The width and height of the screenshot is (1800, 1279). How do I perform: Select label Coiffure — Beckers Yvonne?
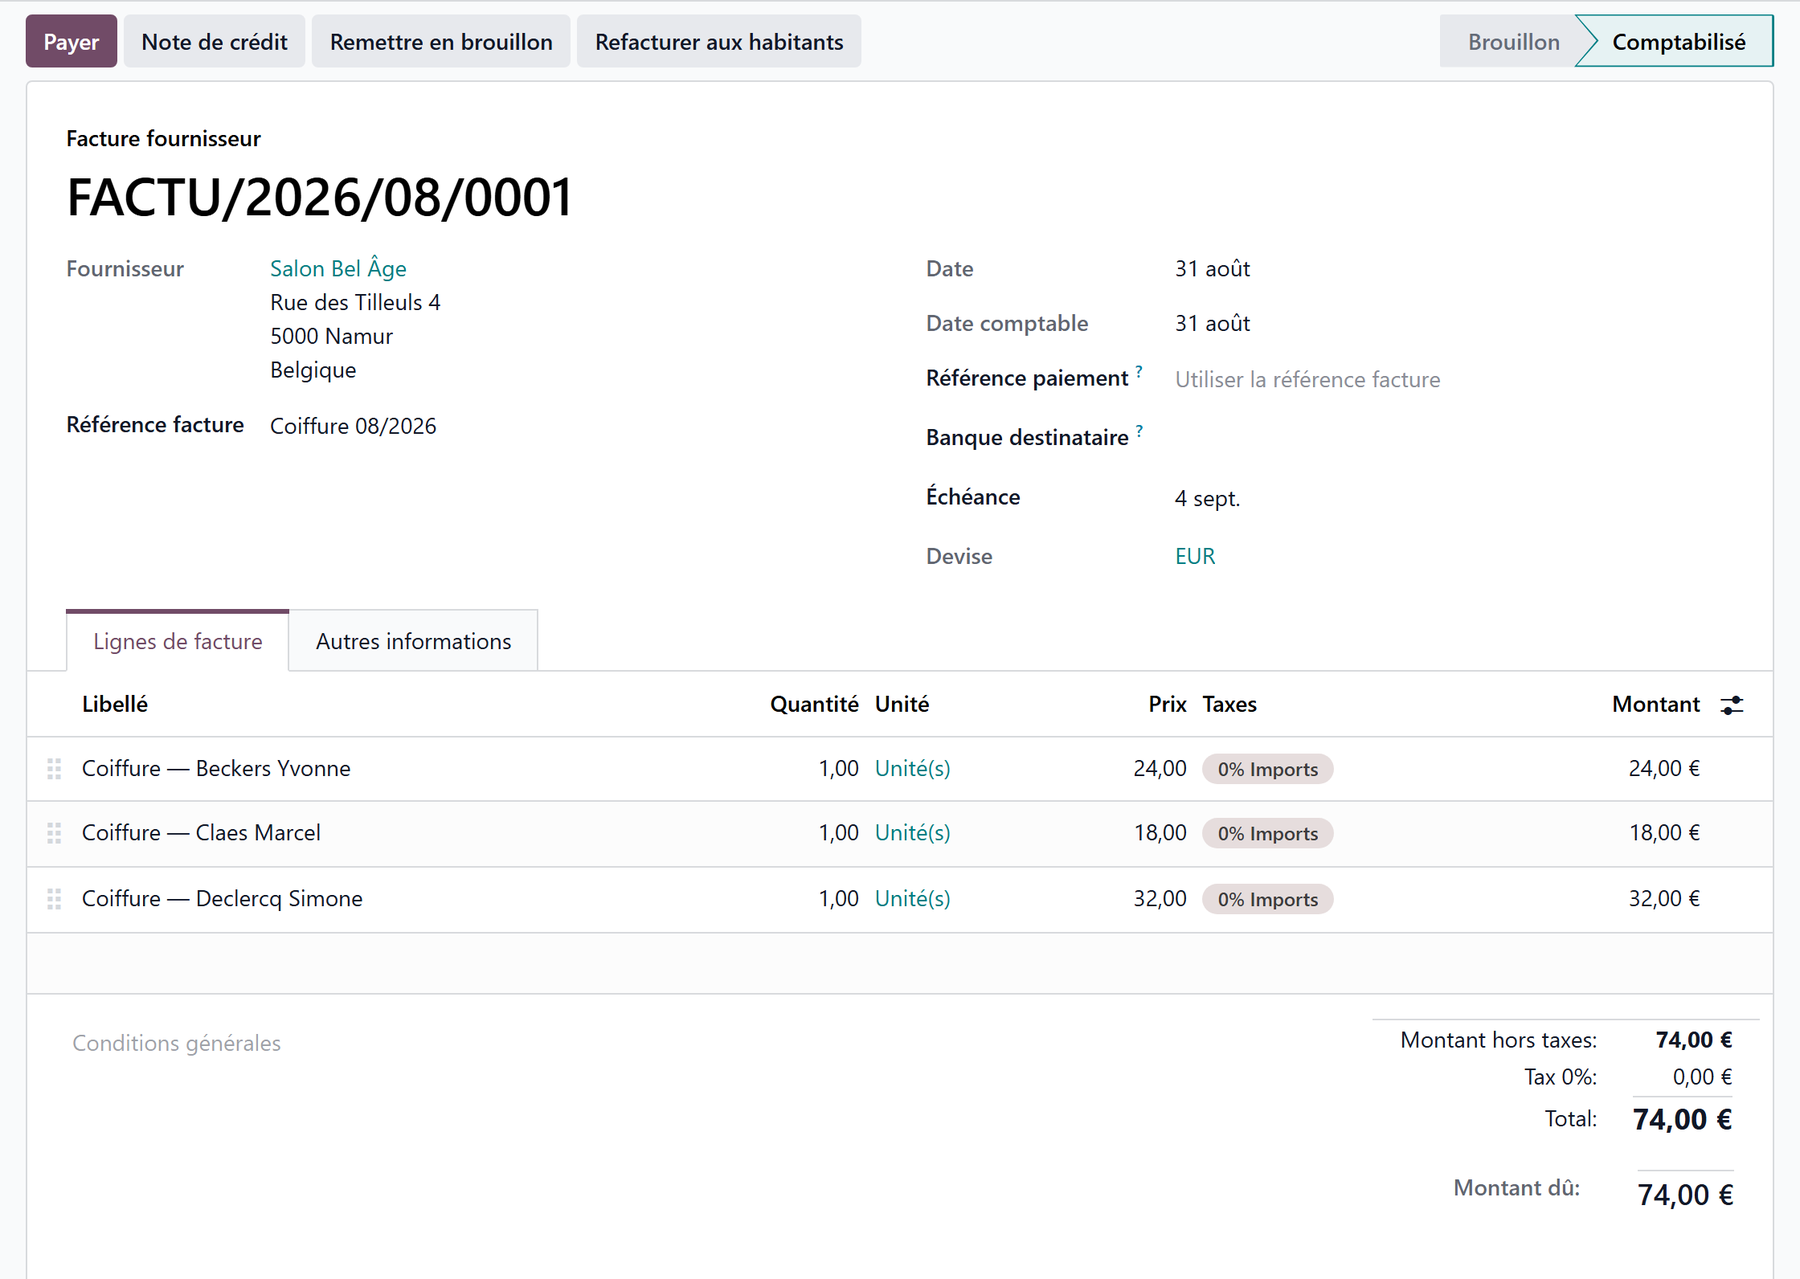coord(216,768)
